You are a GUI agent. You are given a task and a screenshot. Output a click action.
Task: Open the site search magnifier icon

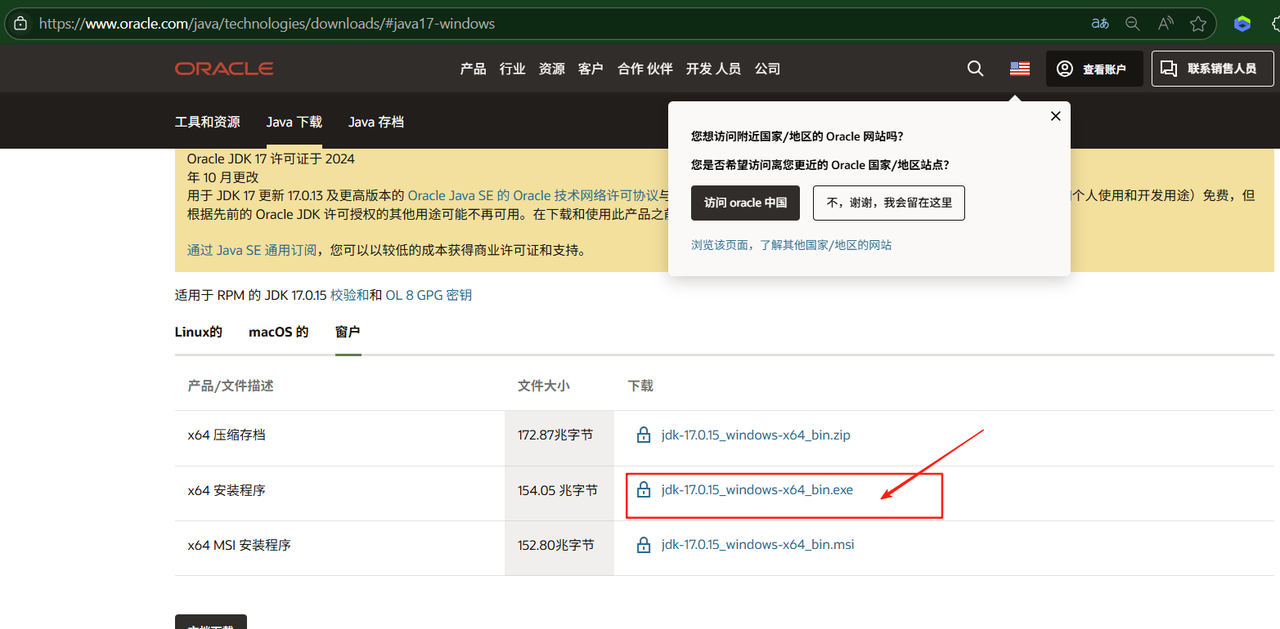[975, 69]
